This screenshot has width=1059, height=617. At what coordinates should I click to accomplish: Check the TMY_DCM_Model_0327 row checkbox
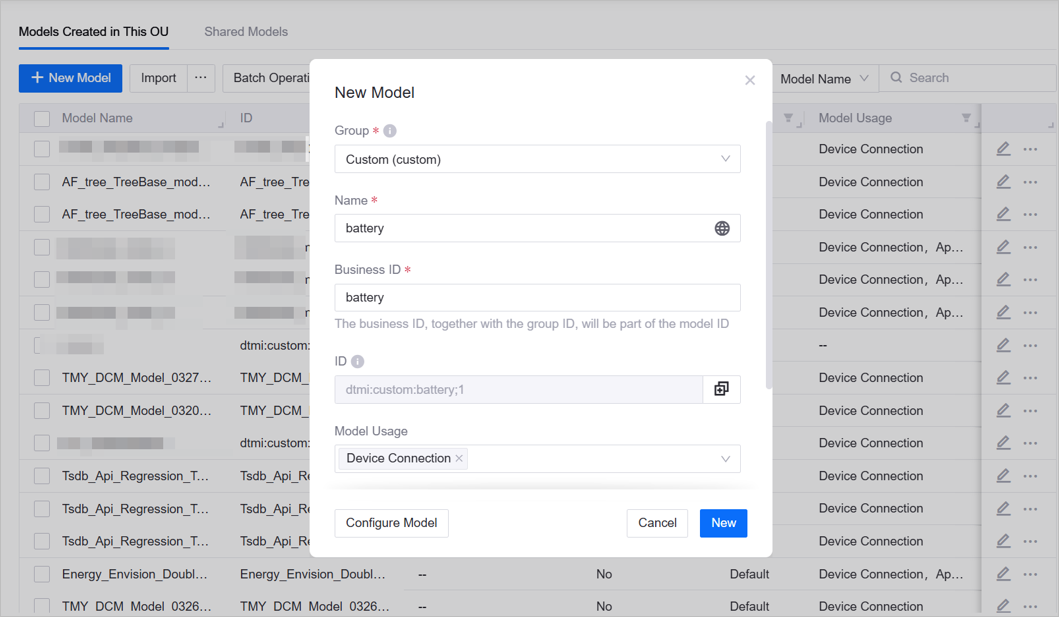tap(42, 378)
